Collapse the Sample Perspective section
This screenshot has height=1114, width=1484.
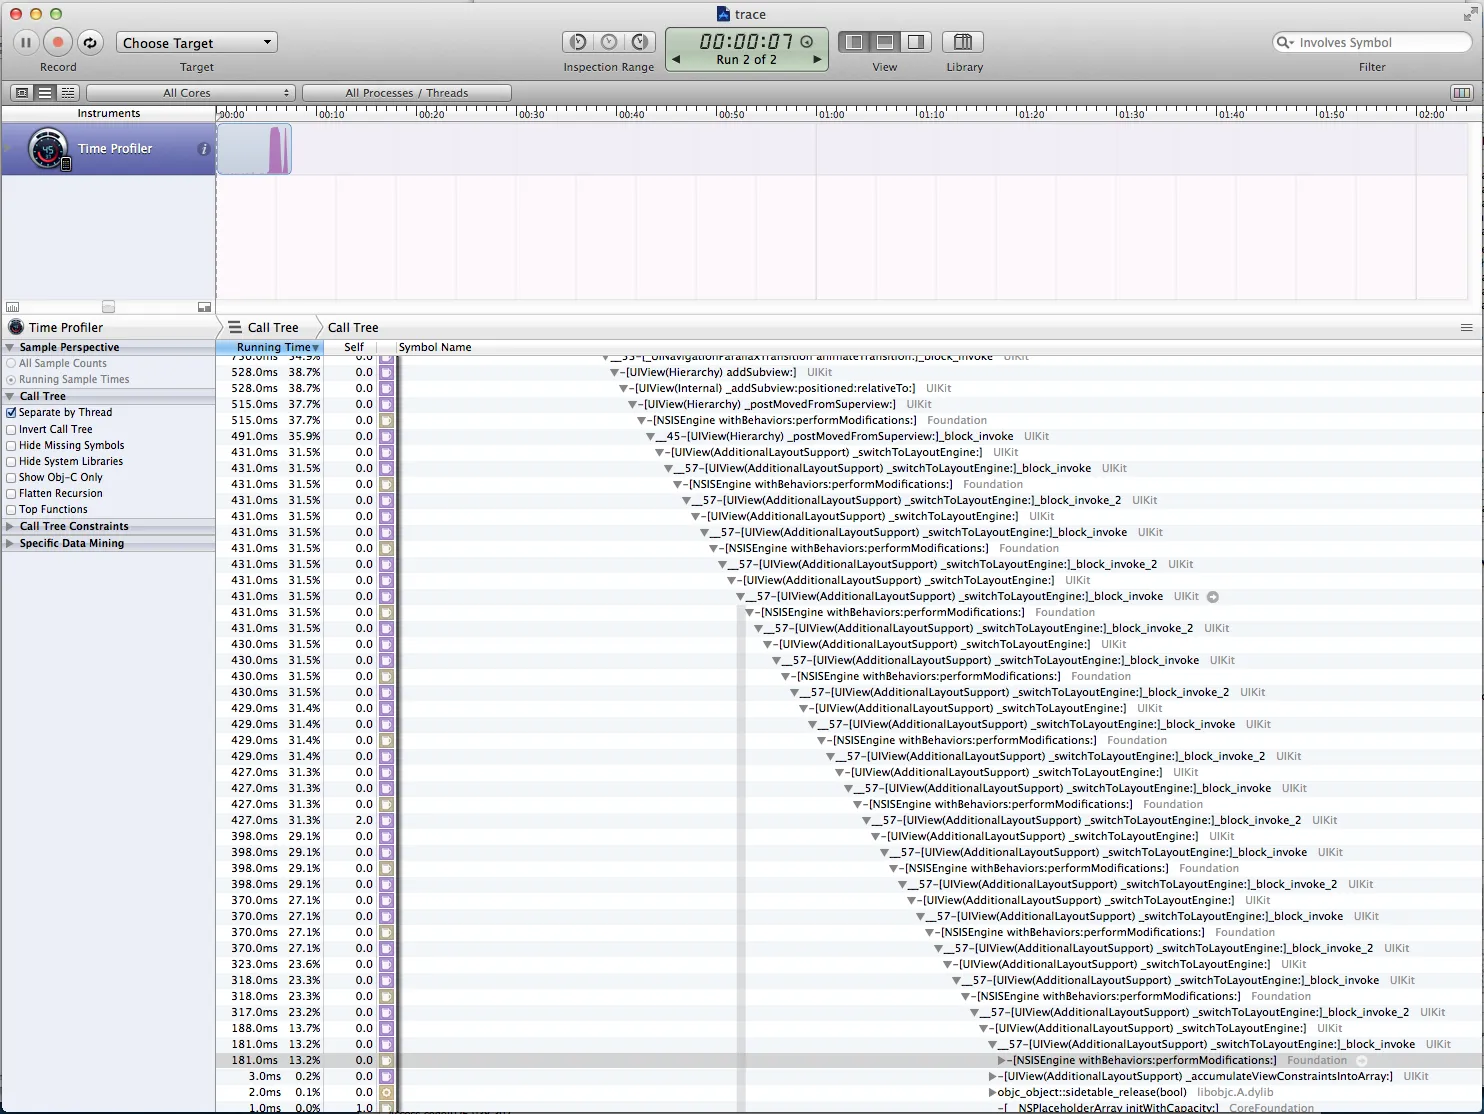10,347
